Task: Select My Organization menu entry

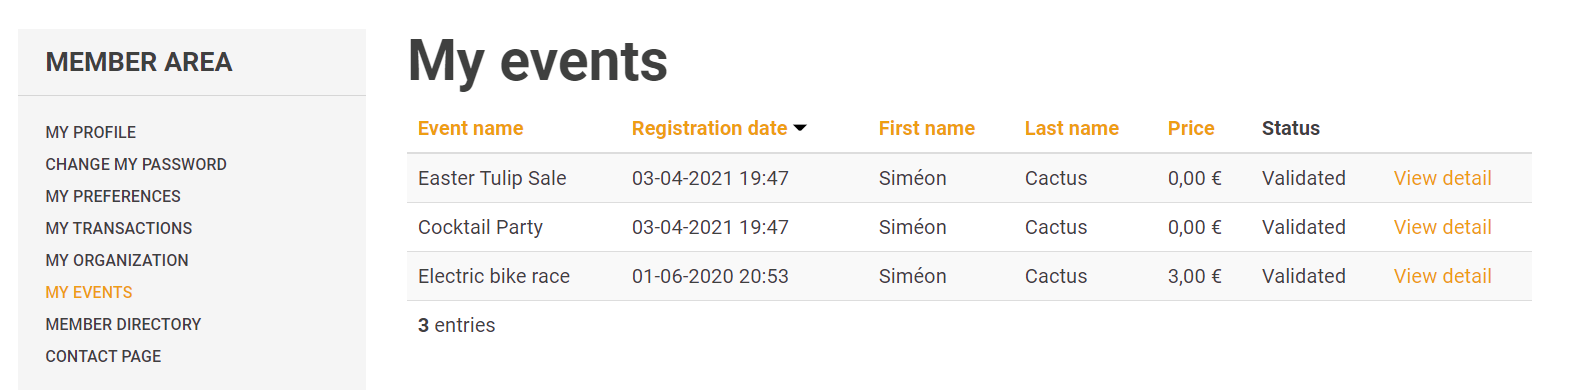Action: pos(117,260)
